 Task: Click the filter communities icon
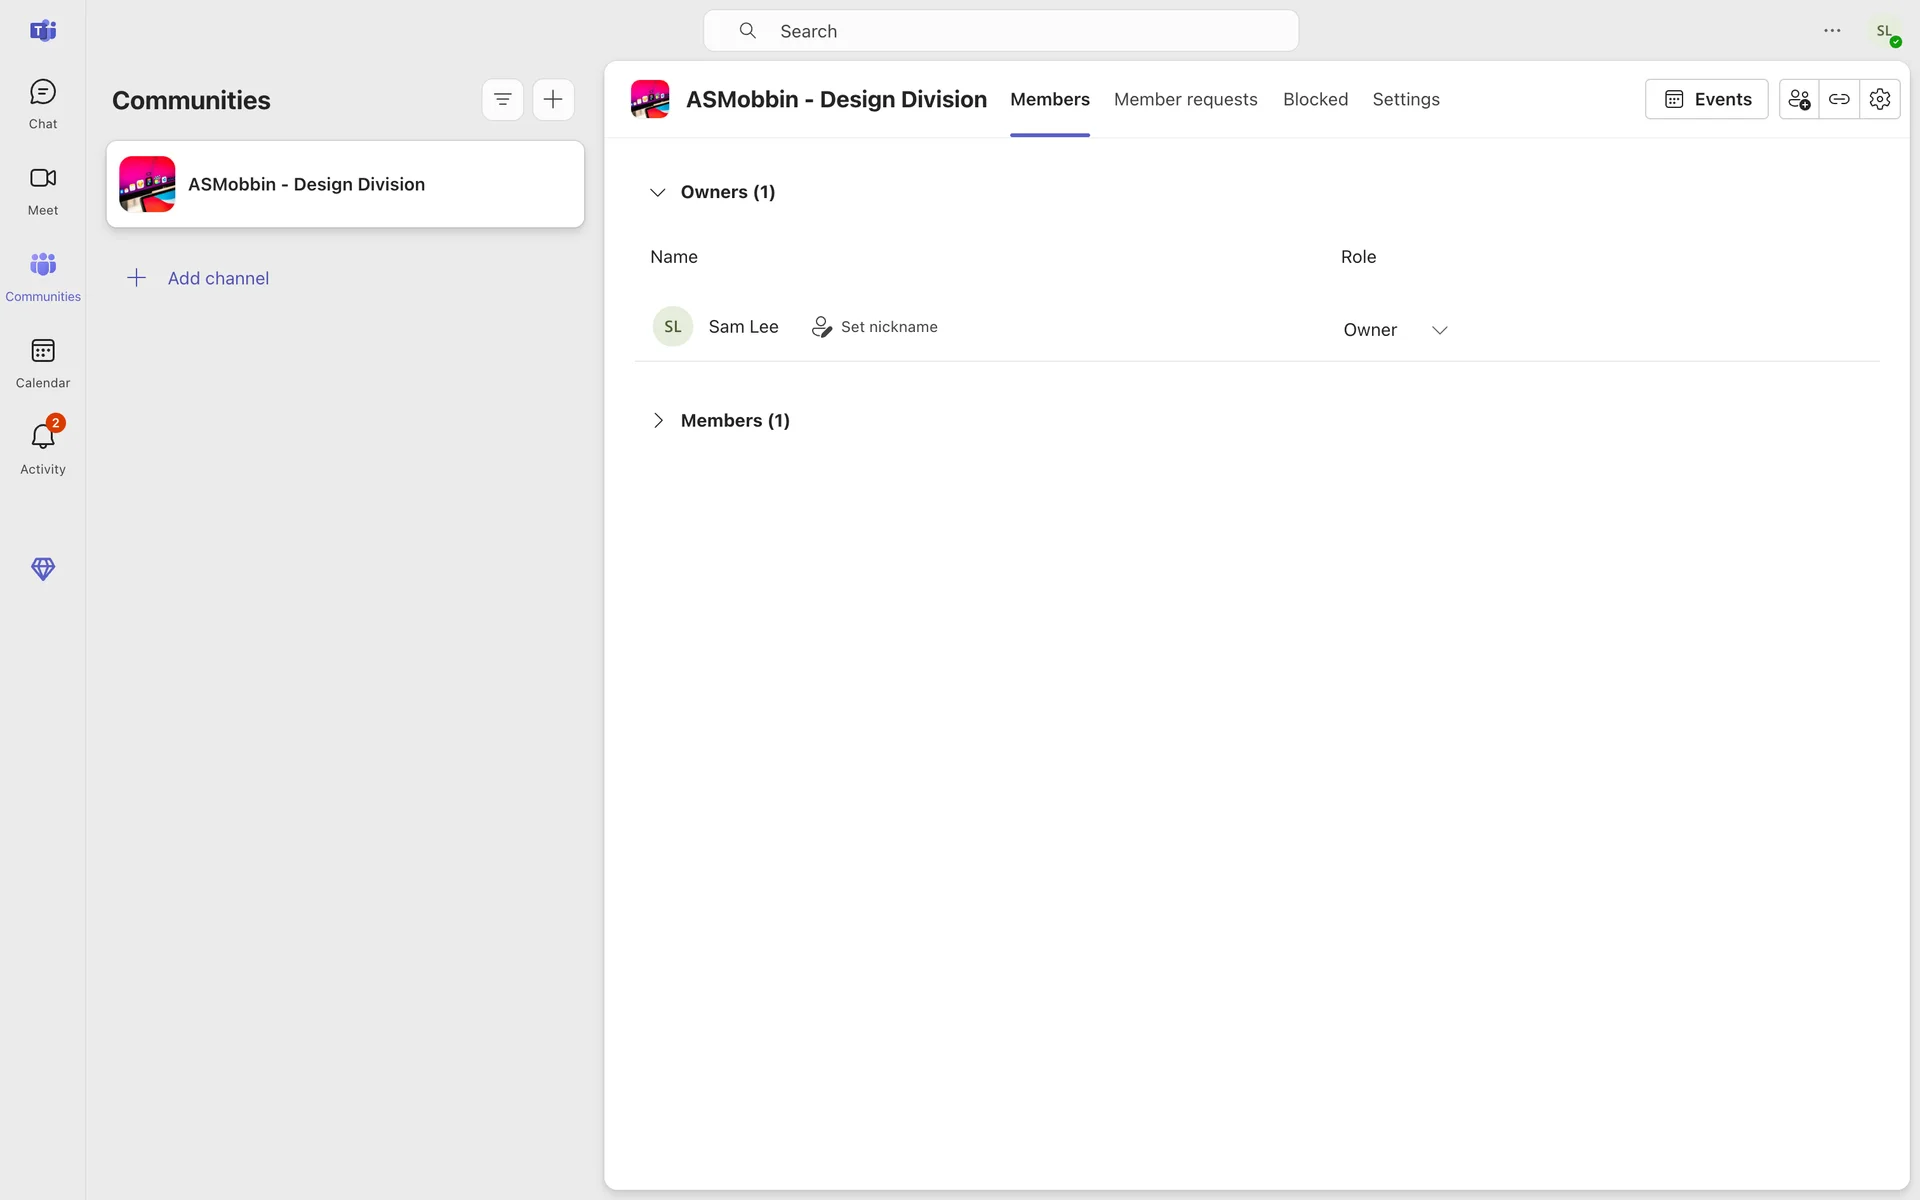click(502, 100)
